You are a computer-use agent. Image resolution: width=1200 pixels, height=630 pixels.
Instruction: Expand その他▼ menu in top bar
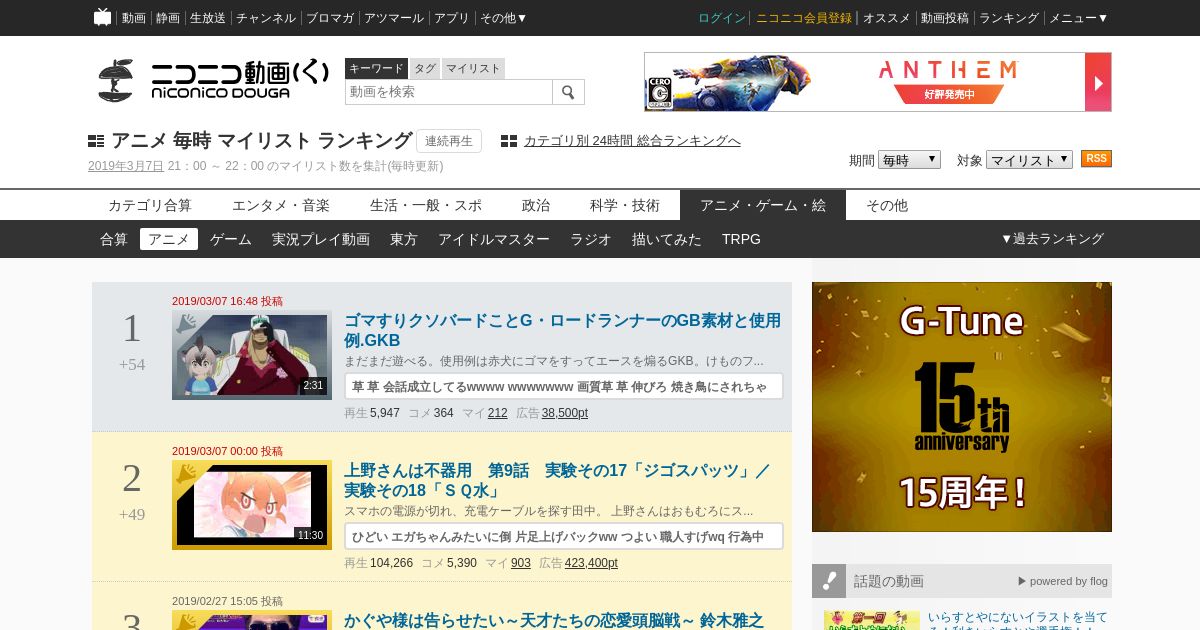[x=503, y=18]
